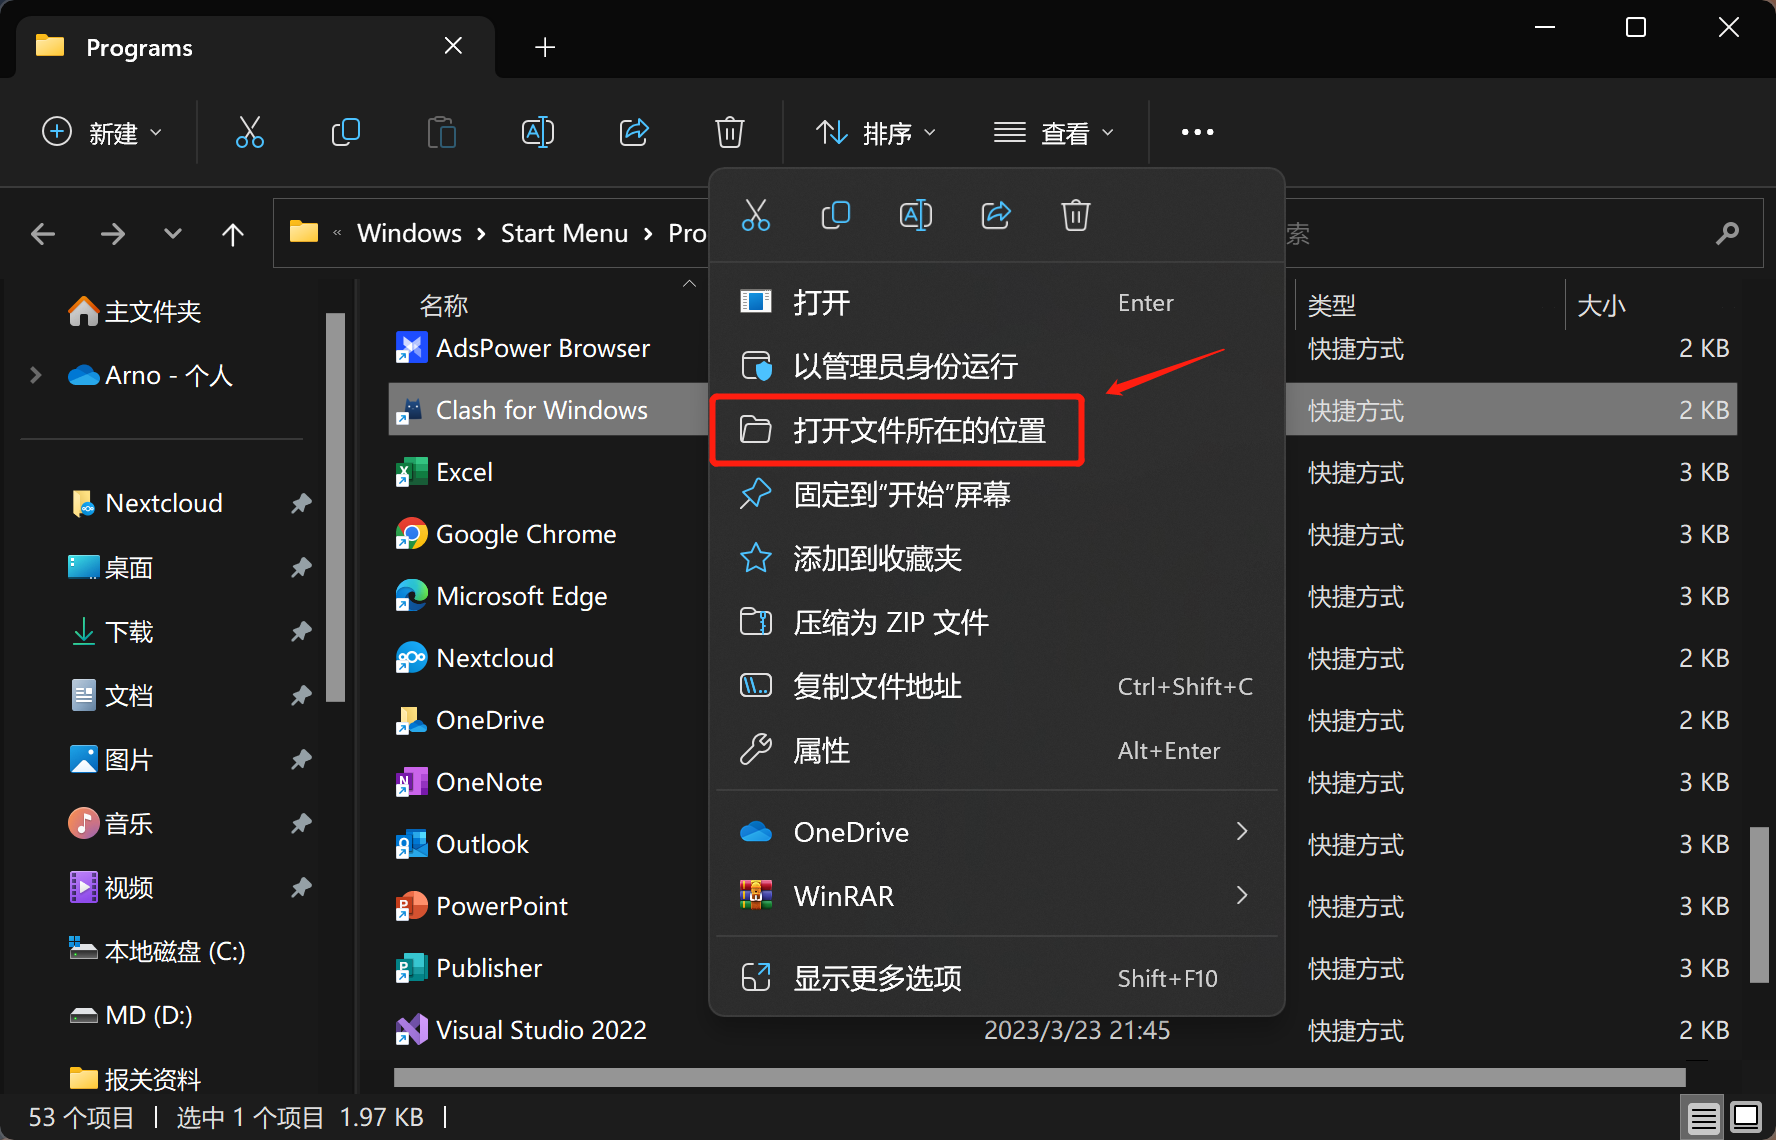
Task: Sort by the 名称 column header
Action: click(444, 306)
